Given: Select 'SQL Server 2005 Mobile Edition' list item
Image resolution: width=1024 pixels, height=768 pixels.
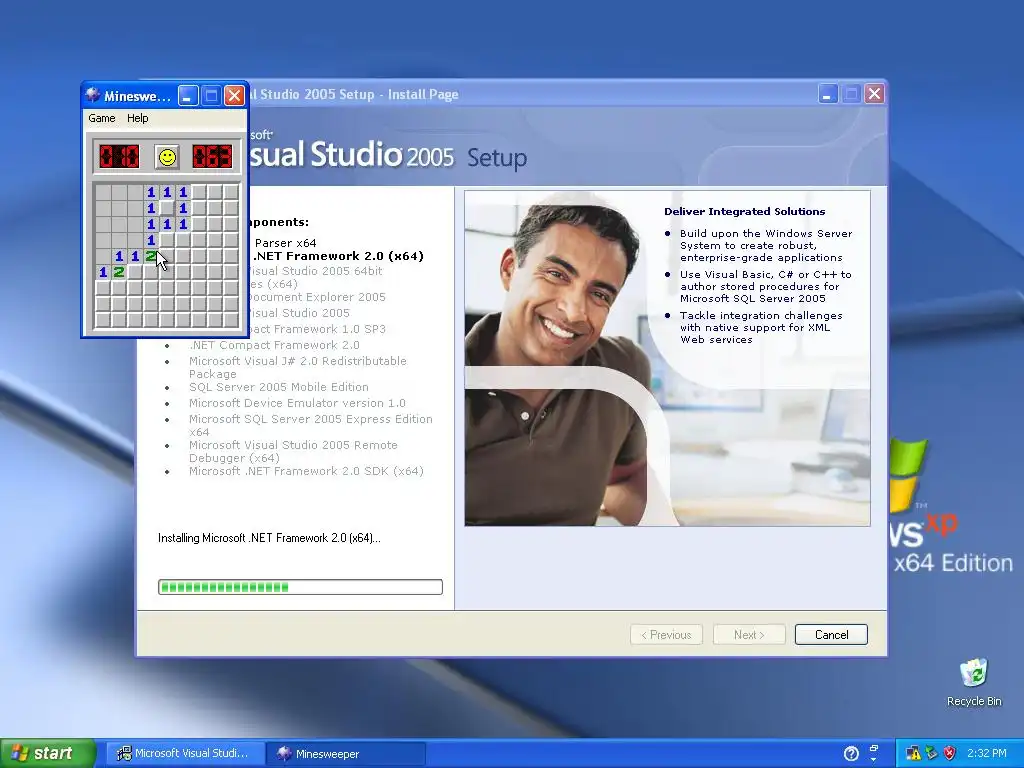Looking at the screenshot, I should (279, 387).
